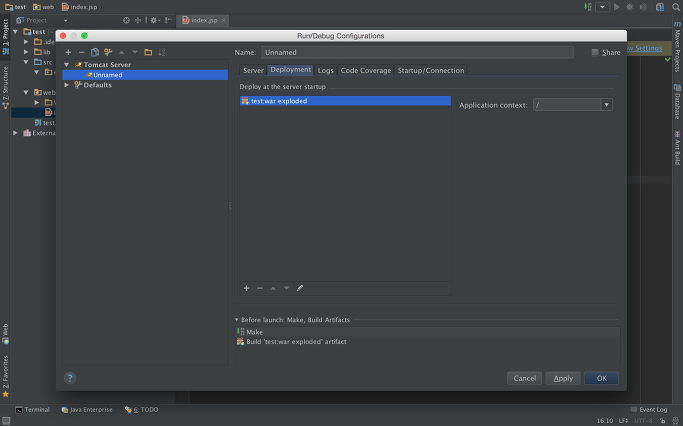This screenshot has width=683, height=426.
Task: Expand the Defaults tree node
Action: coord(67,85)
